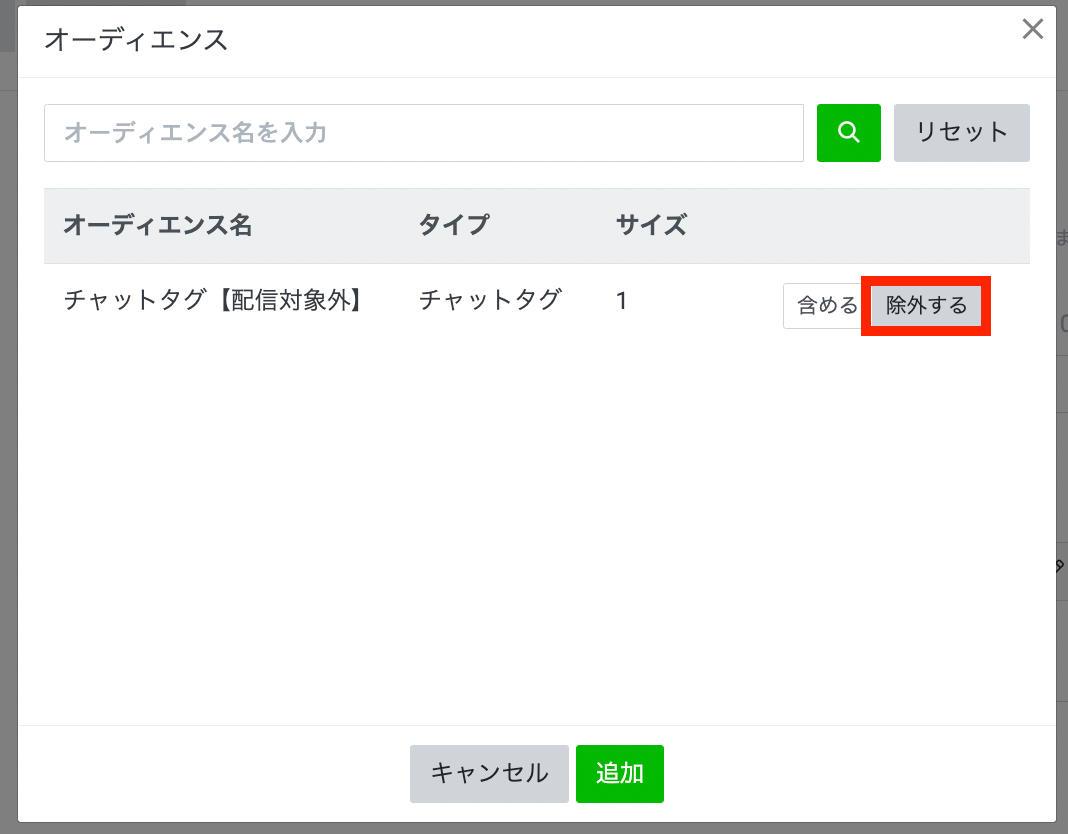Viewport: 1068px width, 834px height.
Task: Click the タイプ column header
Action: tap(453, 225)
